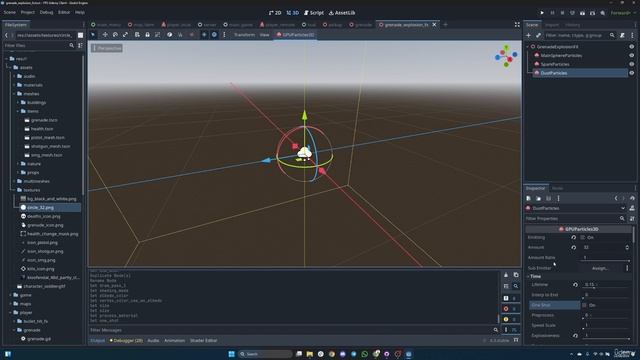This screenshot has width=640, height=360.
Task: Click the Filter Properties search field
Action: [575, 218]
